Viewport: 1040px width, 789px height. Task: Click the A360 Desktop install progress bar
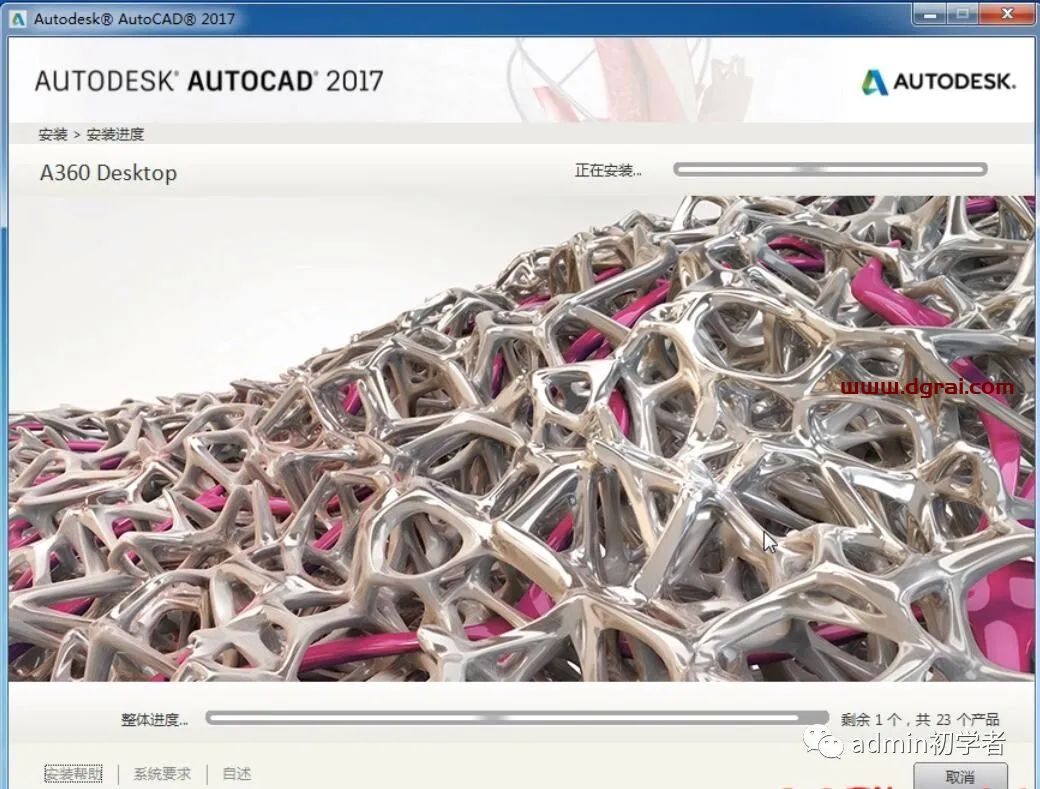pos(830,170)
